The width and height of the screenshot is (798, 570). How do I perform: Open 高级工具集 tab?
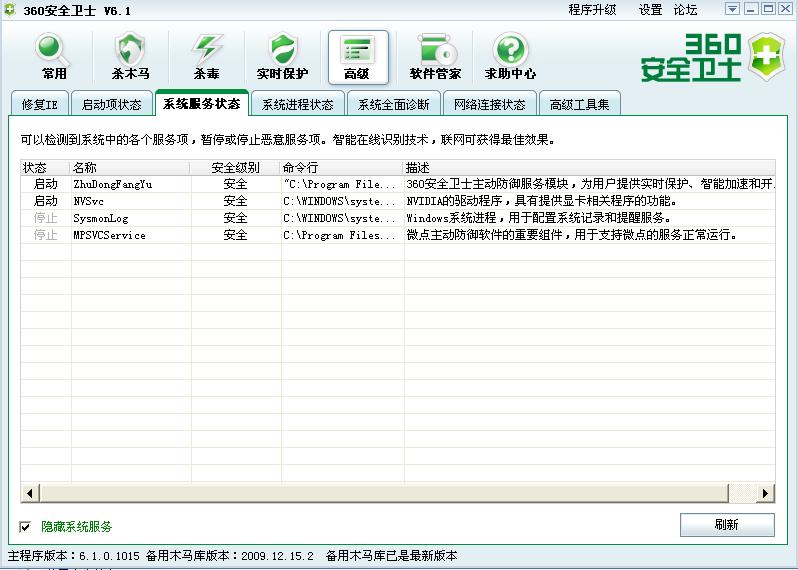coord(580,104)
